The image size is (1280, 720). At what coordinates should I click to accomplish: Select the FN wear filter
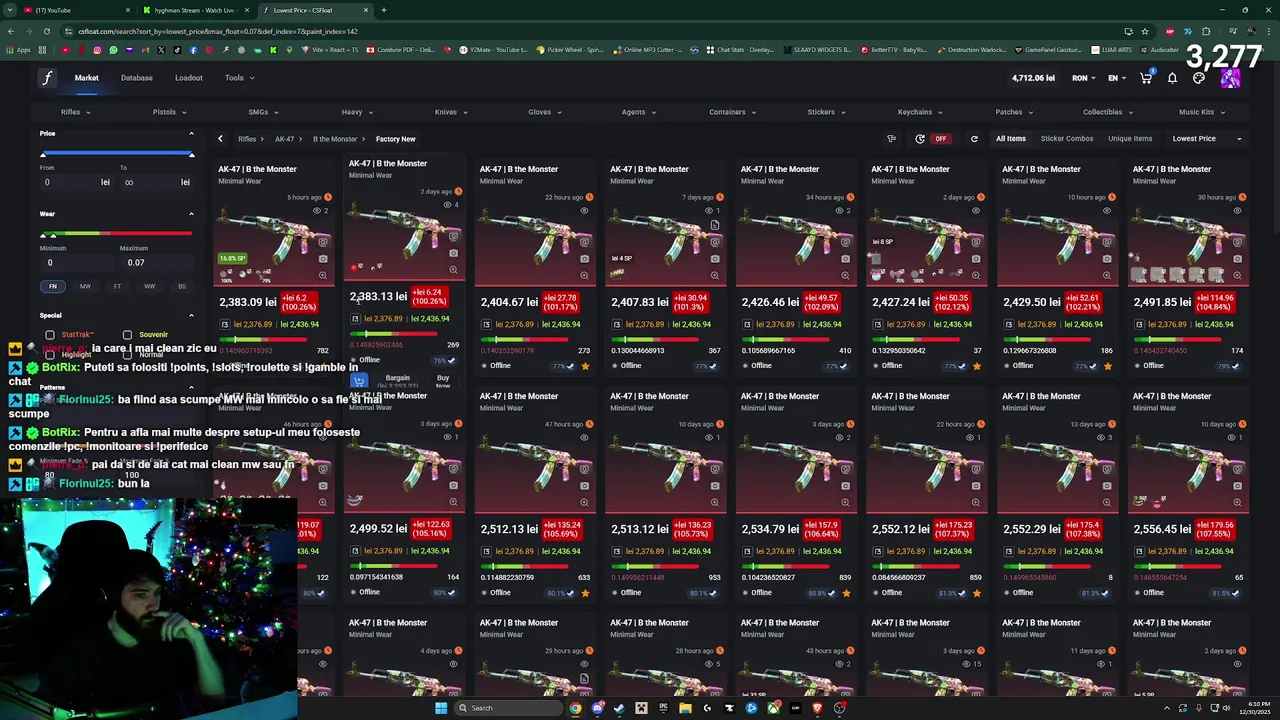pyautogui.click(x=53, y=286)
